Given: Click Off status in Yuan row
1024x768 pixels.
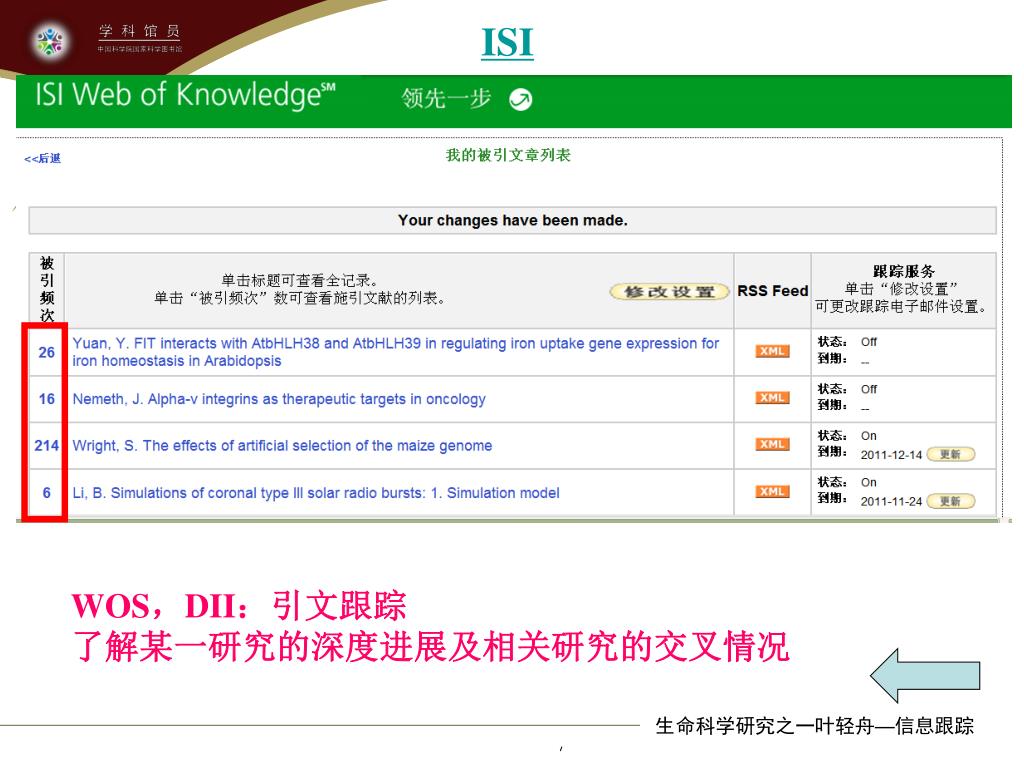Looking at the screenshot, I should pyautogui.click(x=869, y=342).
